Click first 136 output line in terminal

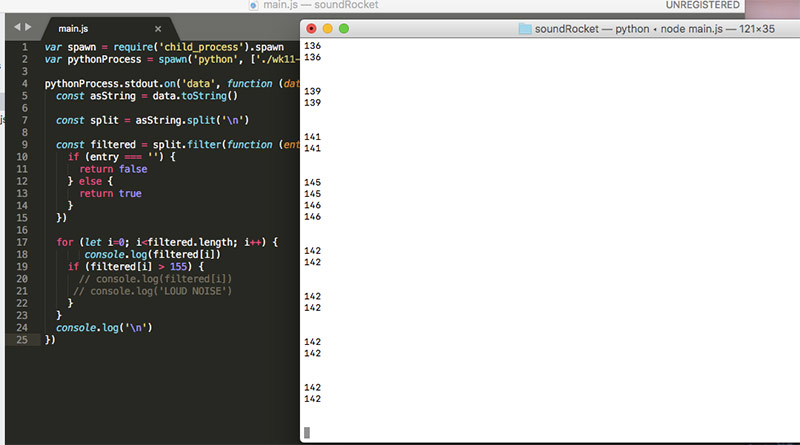click(x=312, y=45)
